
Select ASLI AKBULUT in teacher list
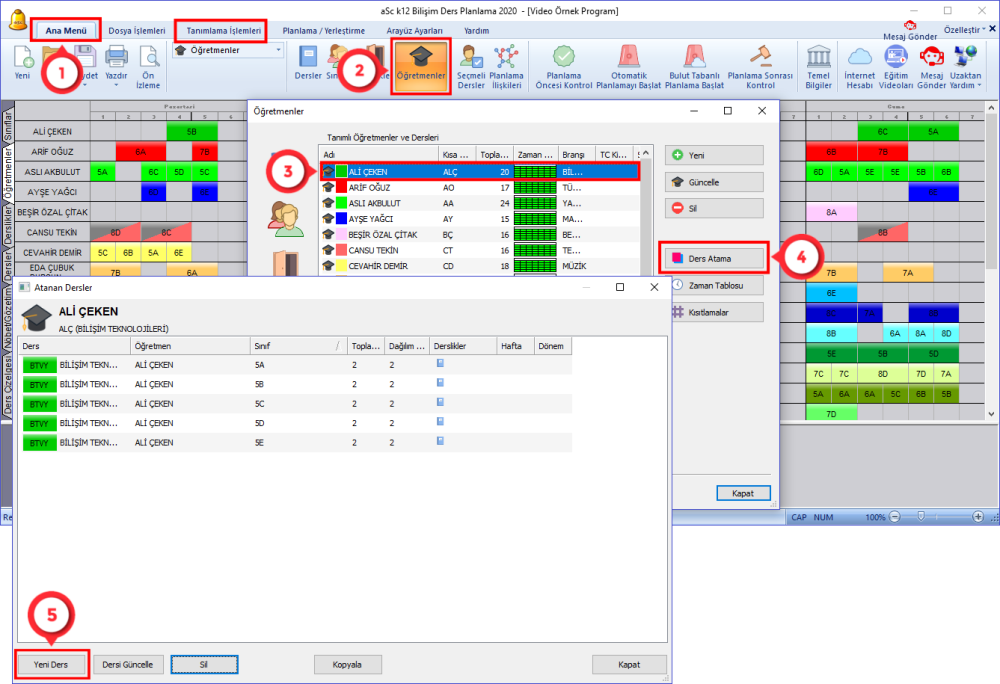pyautogui.click(x=480, y=203)
